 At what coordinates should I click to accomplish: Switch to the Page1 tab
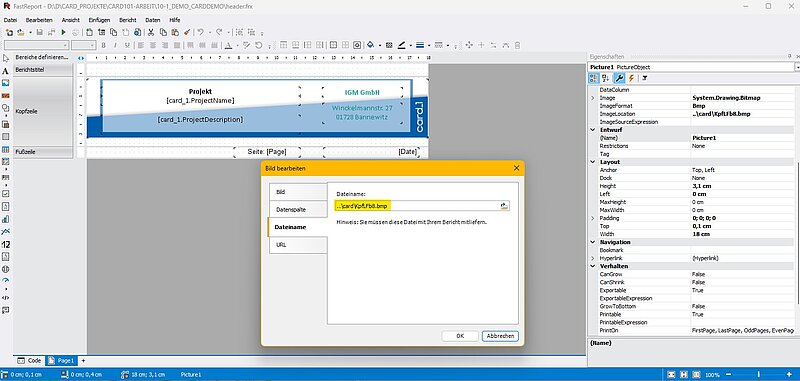(x=61, y=361)
